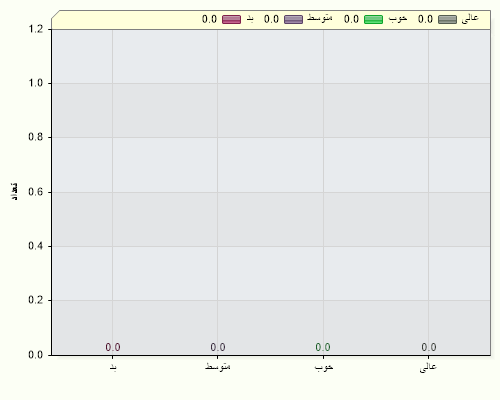Image resolution: width=500 pixels, height=400 pixels.
Task: Click the 0.0 value beside the بد legend swatch
Action: [209, 19]
